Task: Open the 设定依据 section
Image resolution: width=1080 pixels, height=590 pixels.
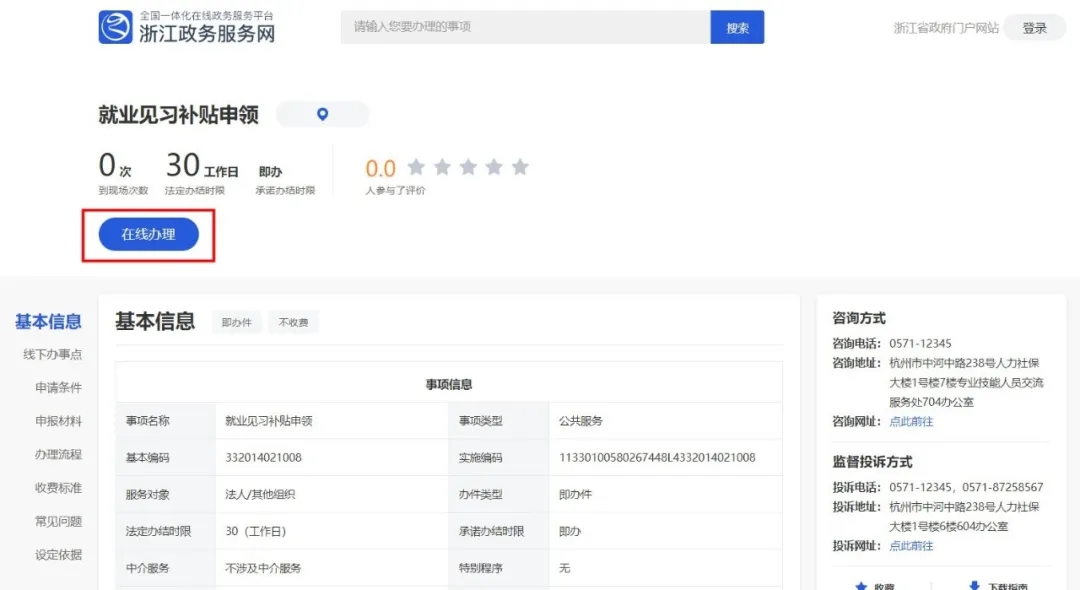Action: pos(58,554)
